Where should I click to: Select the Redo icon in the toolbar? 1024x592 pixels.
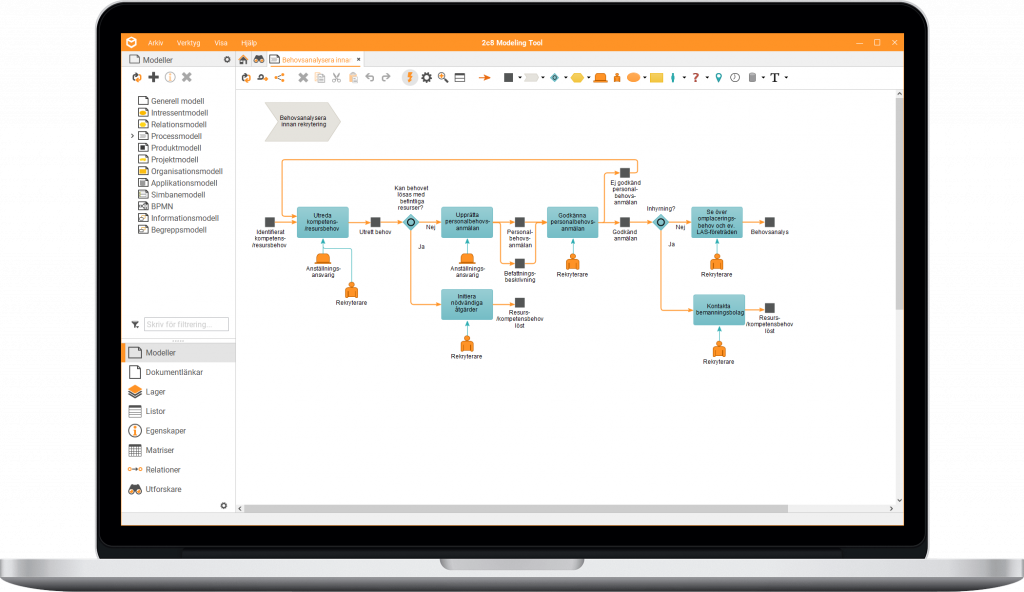(386, 77)
